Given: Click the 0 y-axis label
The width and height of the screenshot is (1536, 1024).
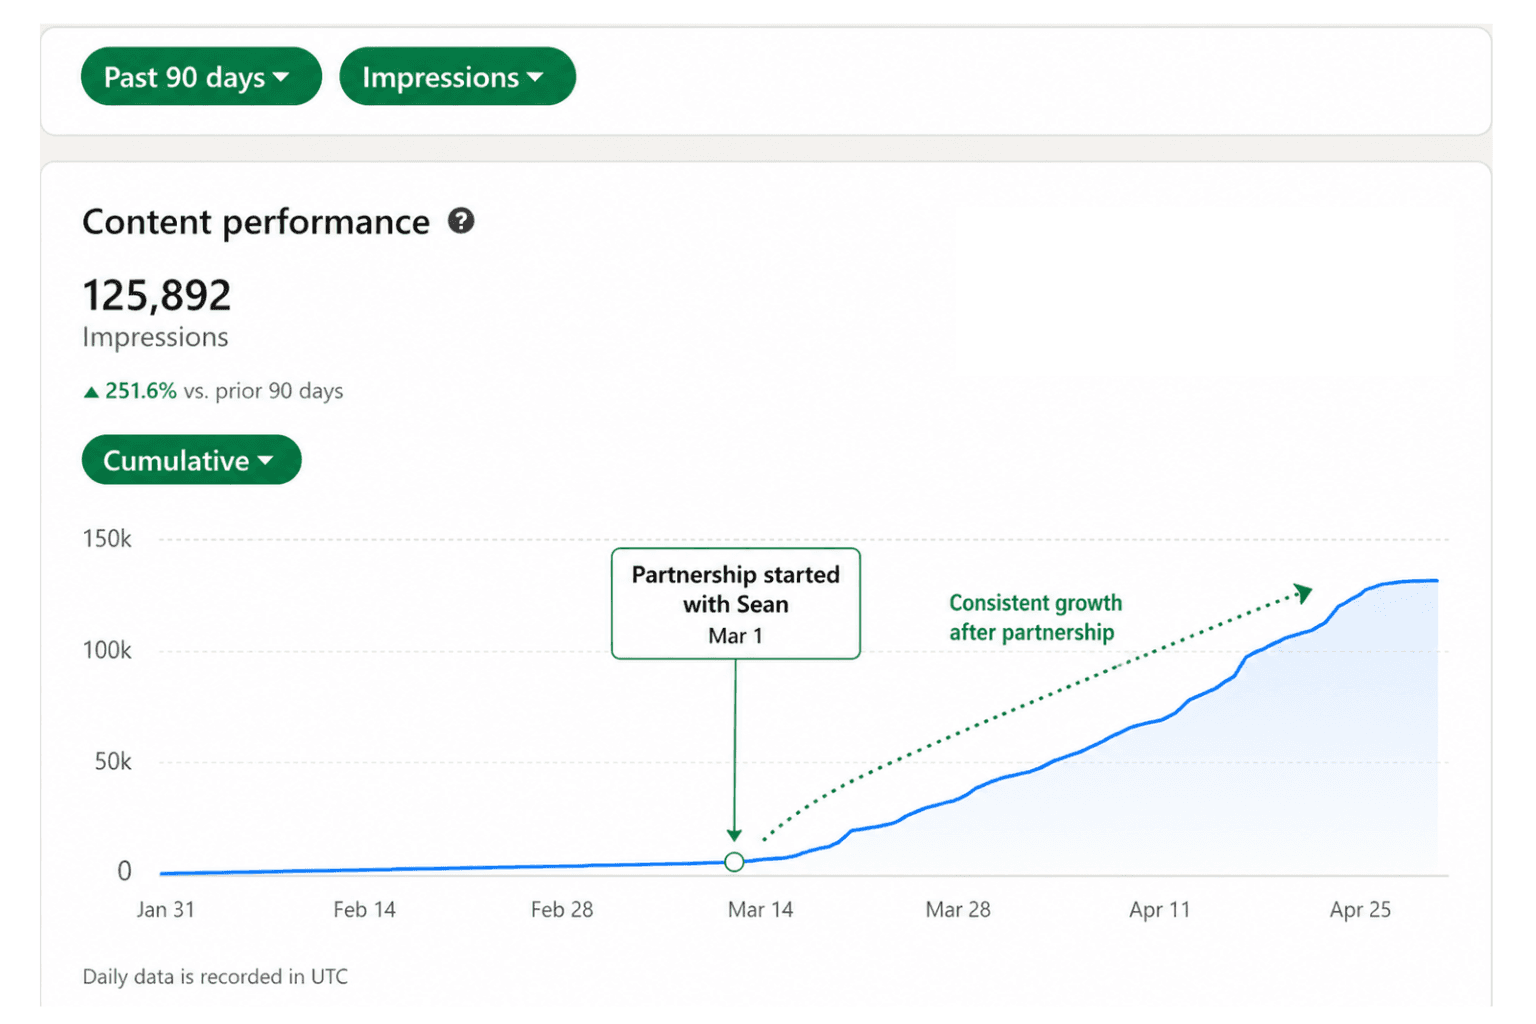Looking at the screenshot, I should 124,872.
